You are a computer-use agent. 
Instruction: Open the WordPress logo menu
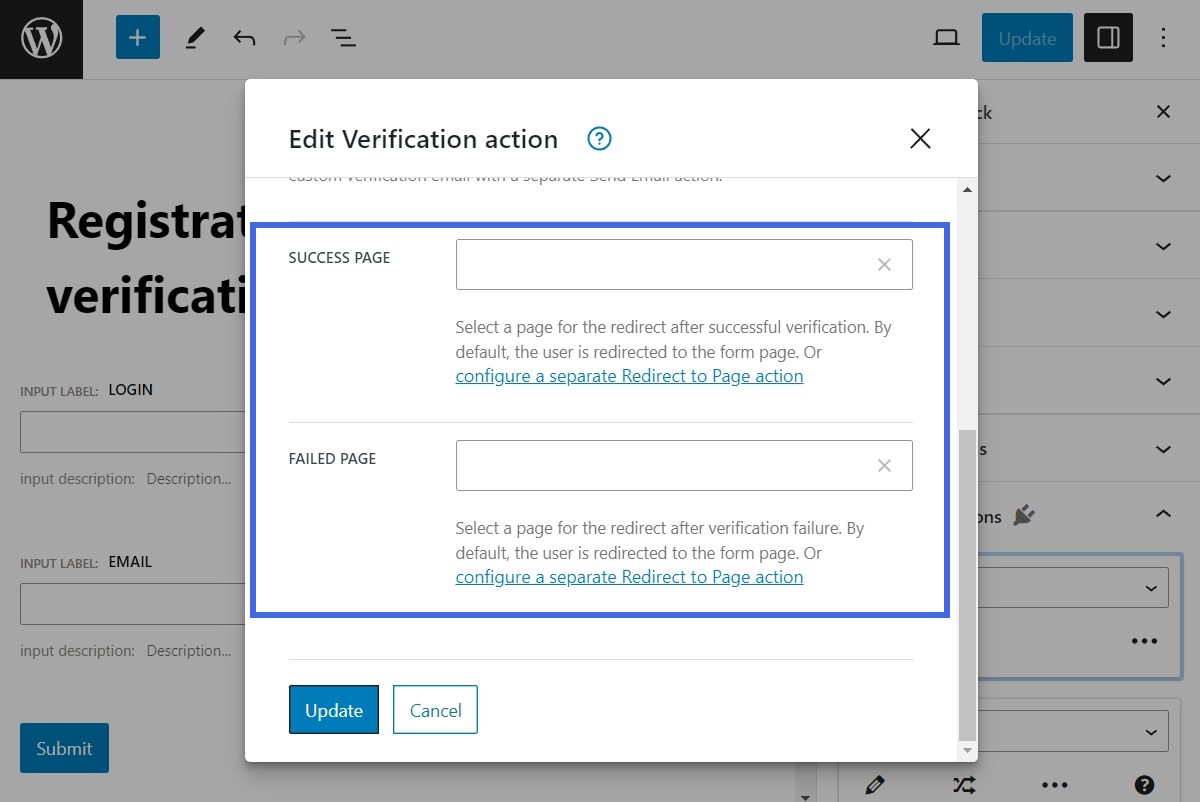click(x=40, y=38)
